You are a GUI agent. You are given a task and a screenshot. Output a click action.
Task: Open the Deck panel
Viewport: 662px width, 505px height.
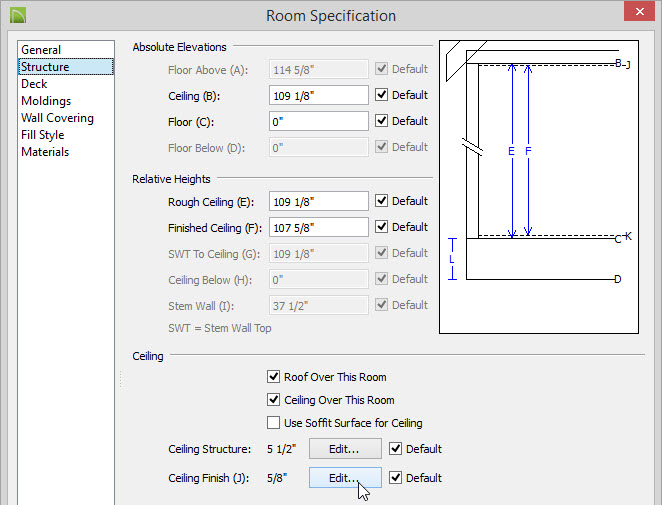34,84
